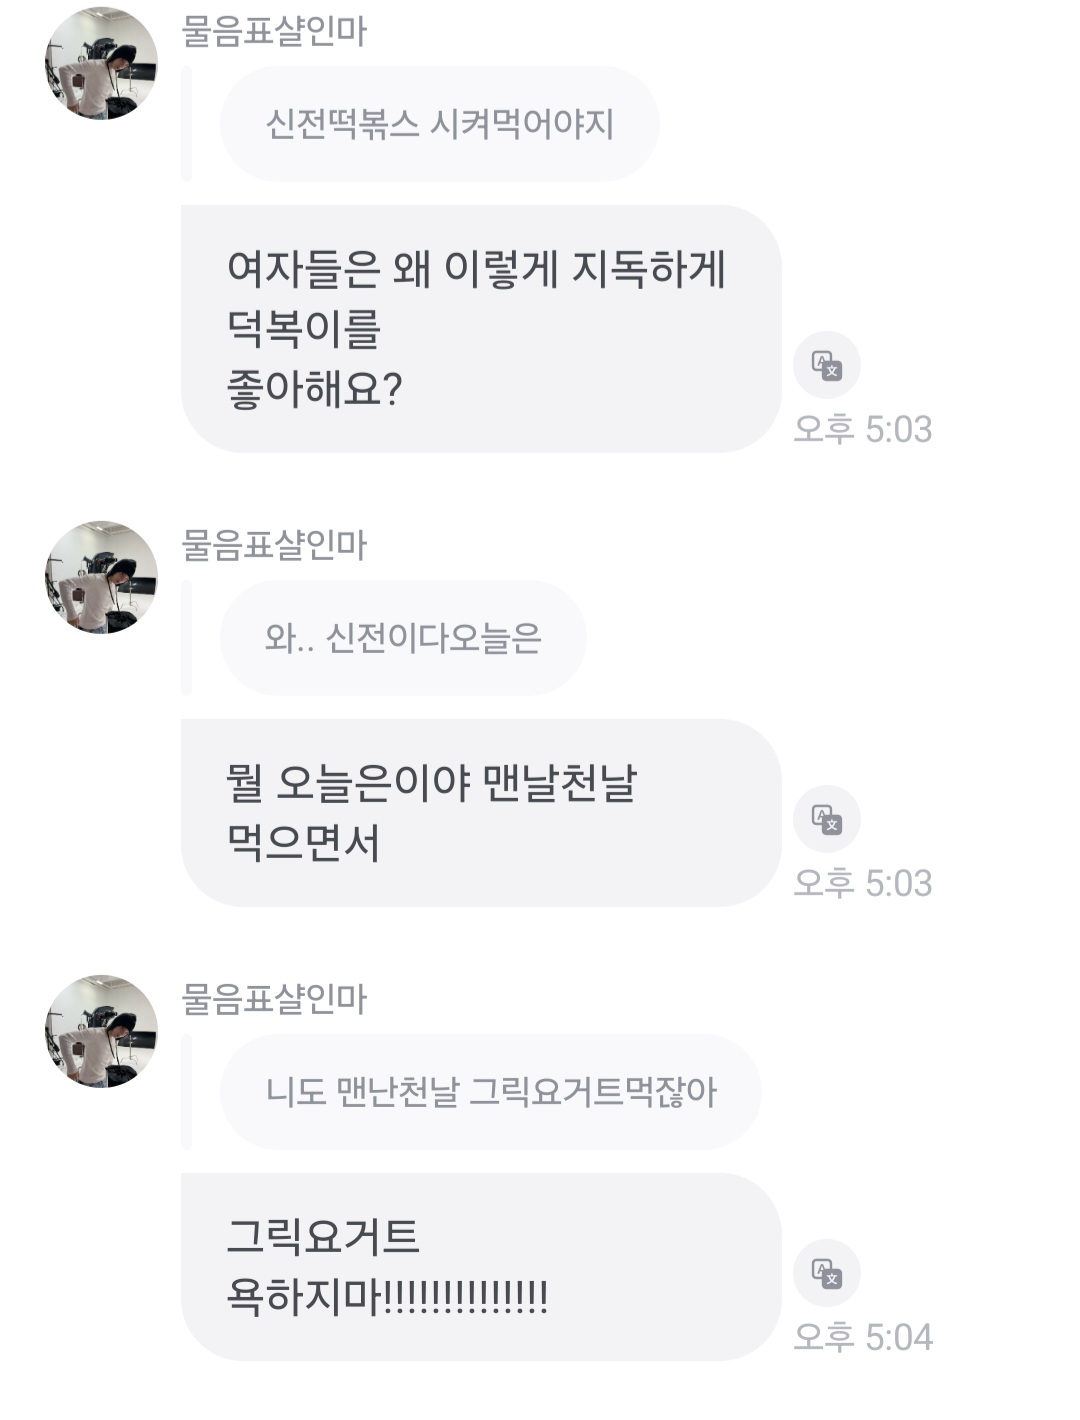Open profile photo beside the 그릭요거트먹잖아 quote
Viewport: 1080px width, 1420px height.
tap(101, 1031)
